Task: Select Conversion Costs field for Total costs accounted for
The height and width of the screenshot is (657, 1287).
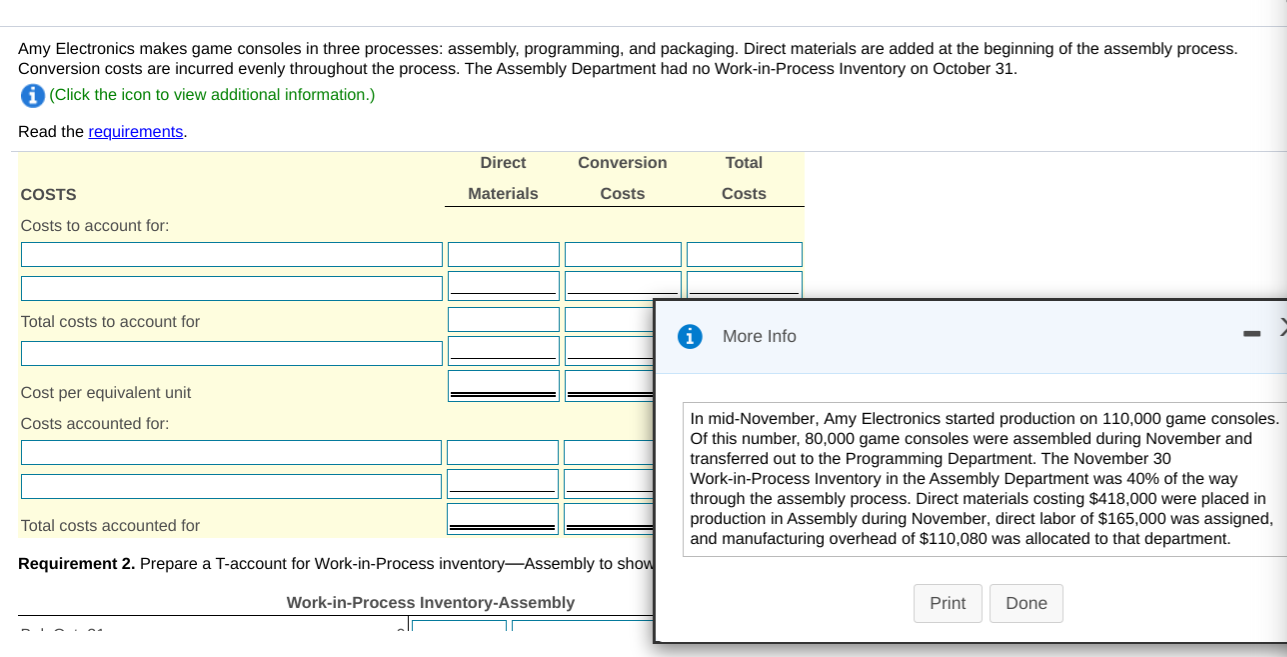Action: coord(608,519)
